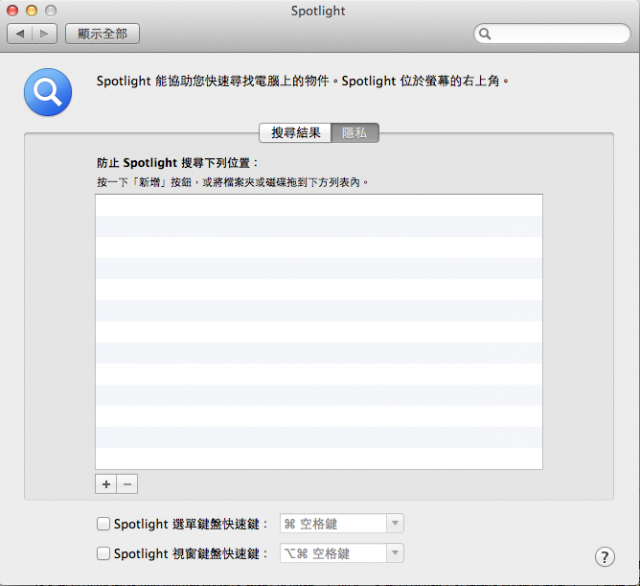Image resolution: width=640 pixels, height=586 pixels.
Task: Close the Spotlight window with red button
Action: [x=13, y=10]
